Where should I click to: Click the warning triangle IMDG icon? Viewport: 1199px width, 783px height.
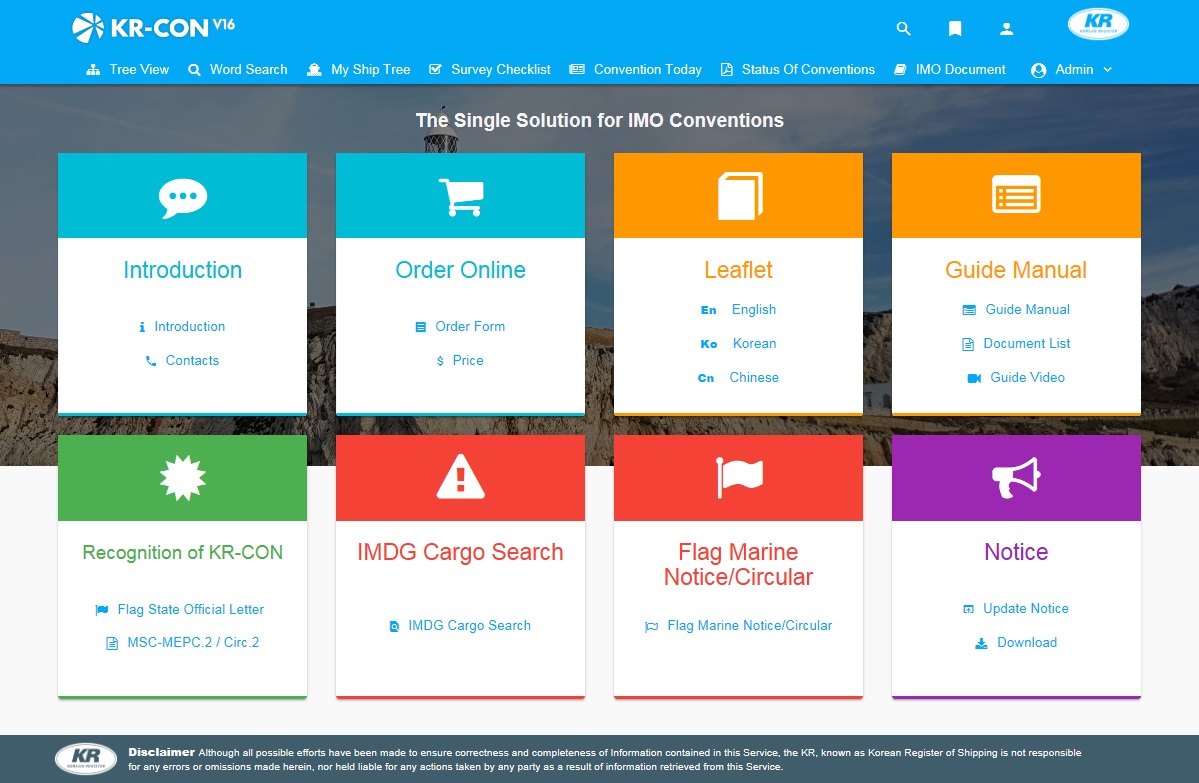(461, 477)
